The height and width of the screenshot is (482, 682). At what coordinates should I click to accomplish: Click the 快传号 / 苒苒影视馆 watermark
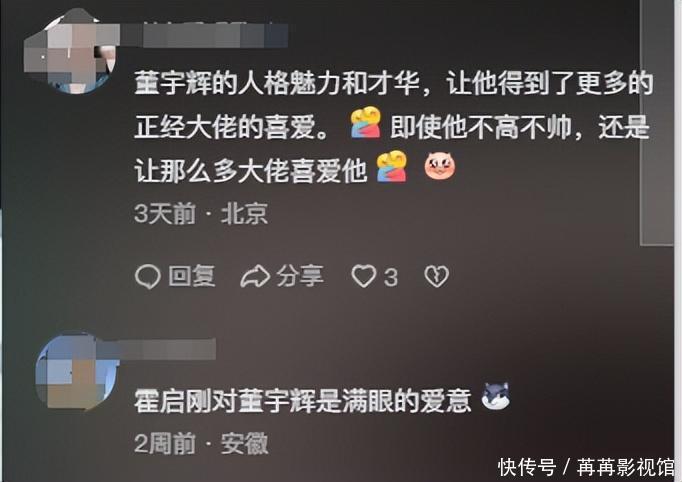coord(586,467)
